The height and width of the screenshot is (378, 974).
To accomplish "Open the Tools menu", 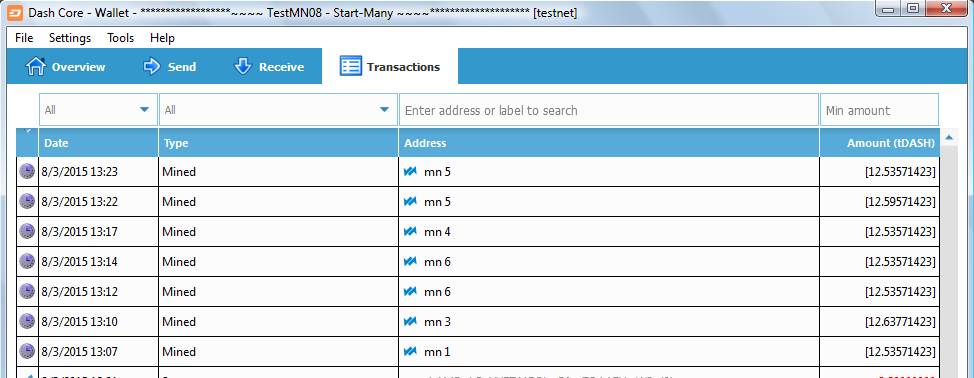I will tap(121, 38).
